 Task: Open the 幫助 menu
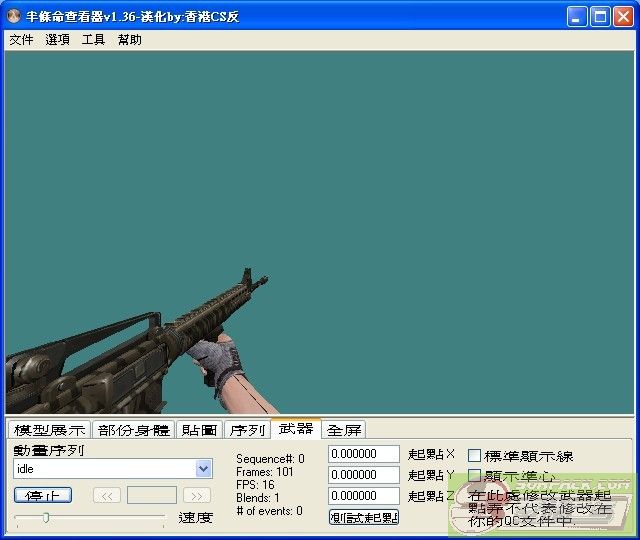tap(129, 40)
